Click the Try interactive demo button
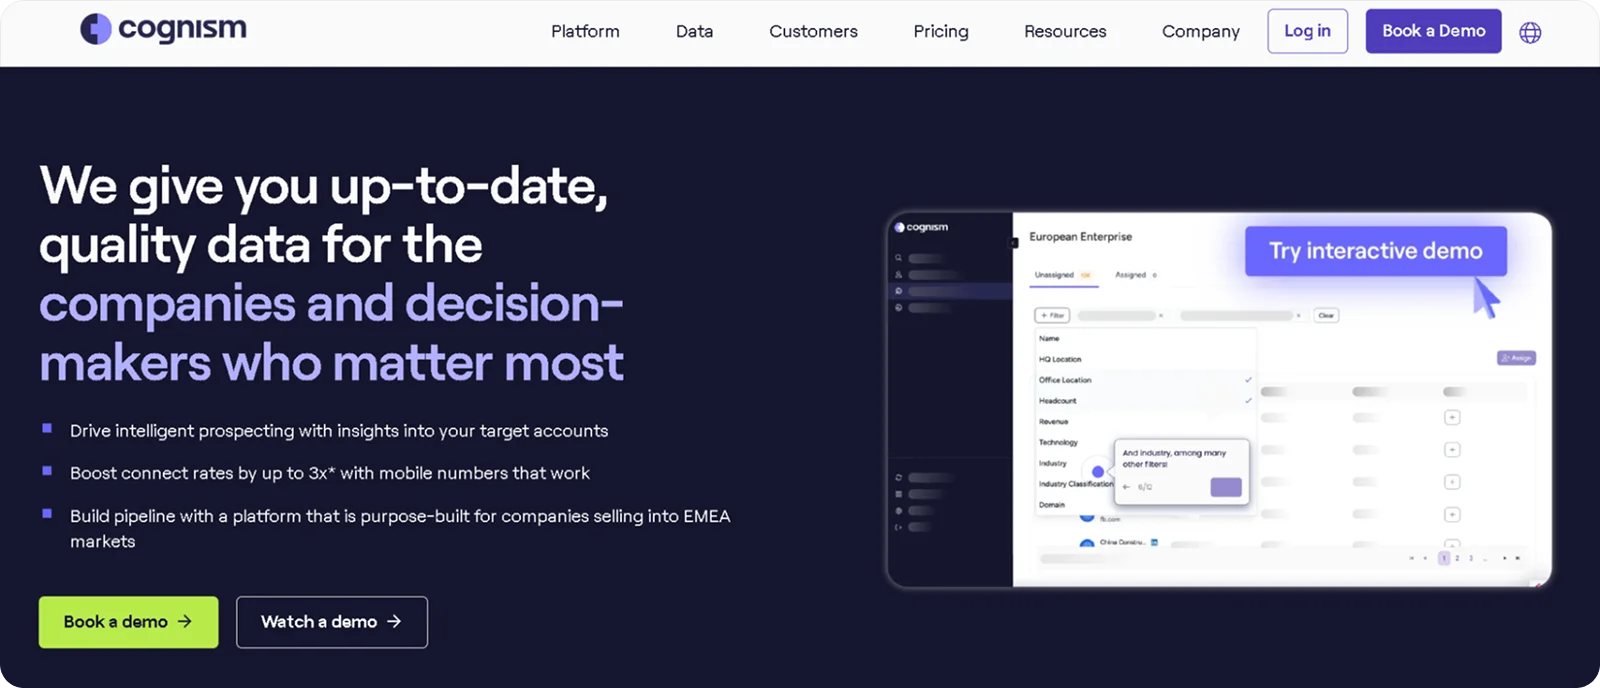This screenshot has height=688, width=1600. [x=1375, y=251]
